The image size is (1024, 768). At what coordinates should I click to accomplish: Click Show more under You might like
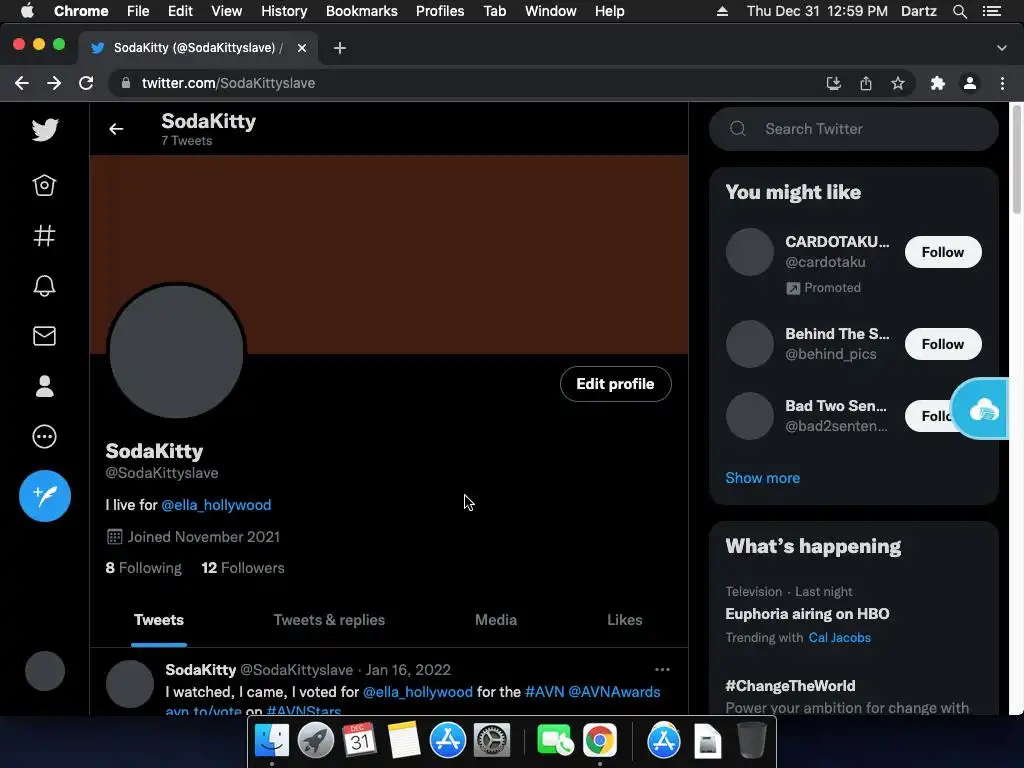(762, 478)
